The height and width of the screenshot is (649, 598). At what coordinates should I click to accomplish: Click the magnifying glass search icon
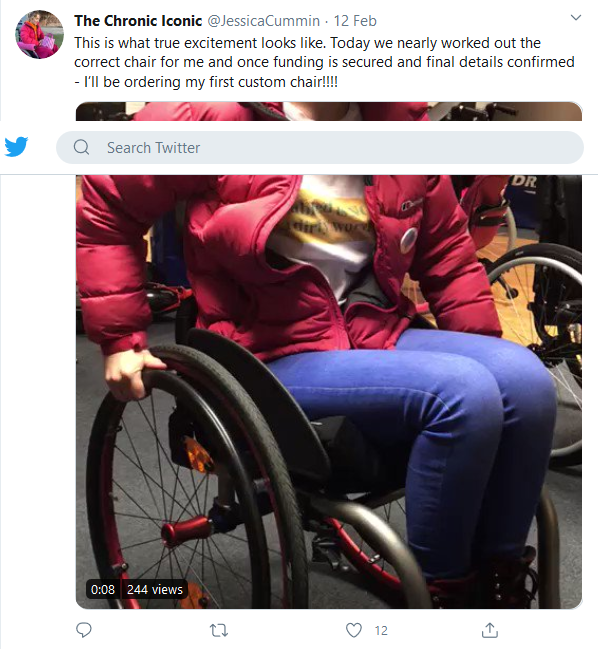81,147
